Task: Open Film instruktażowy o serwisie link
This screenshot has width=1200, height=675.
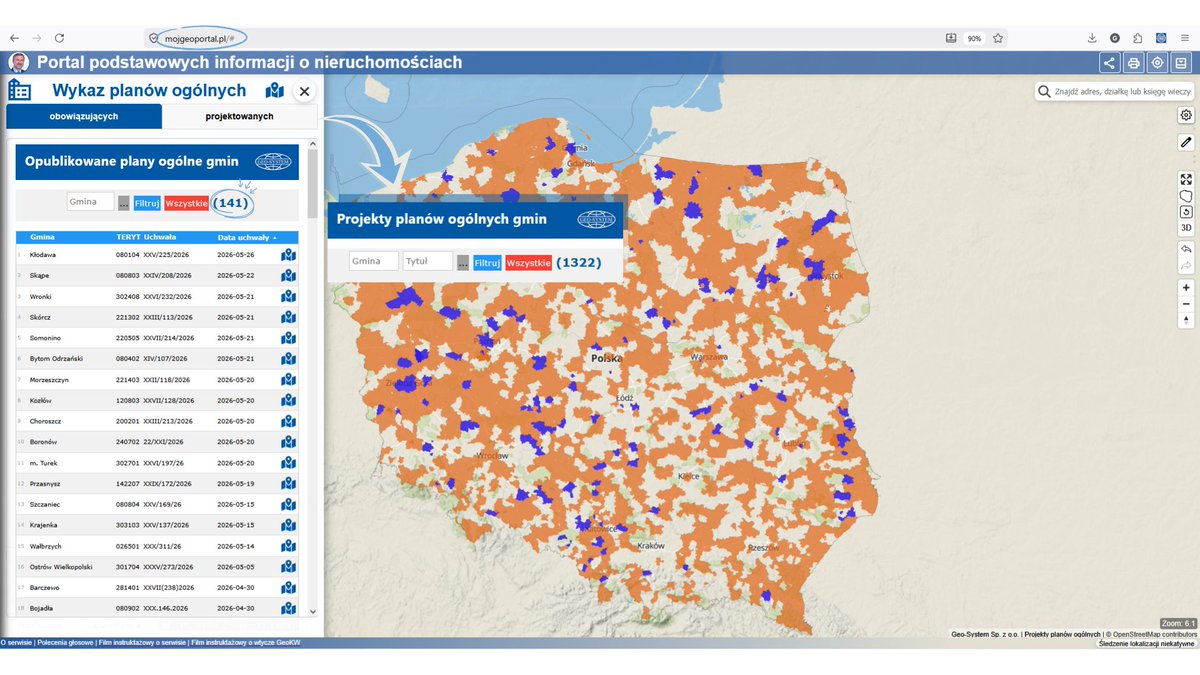Action: pos(143,643)
